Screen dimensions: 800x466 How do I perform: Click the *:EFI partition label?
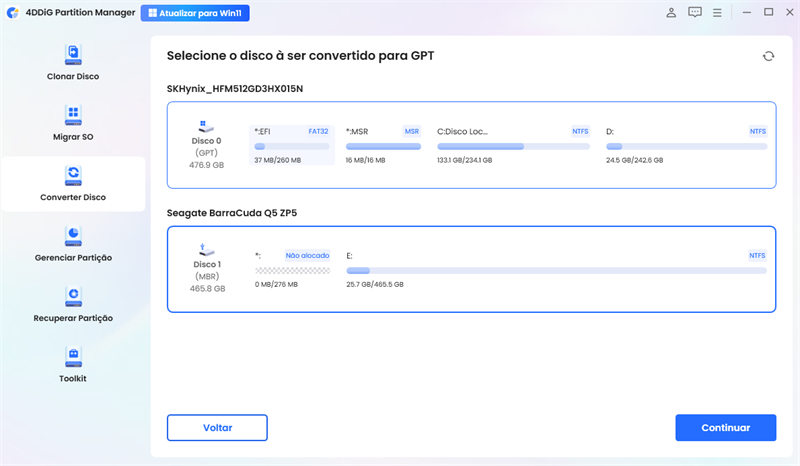click(x=262, y=131)
